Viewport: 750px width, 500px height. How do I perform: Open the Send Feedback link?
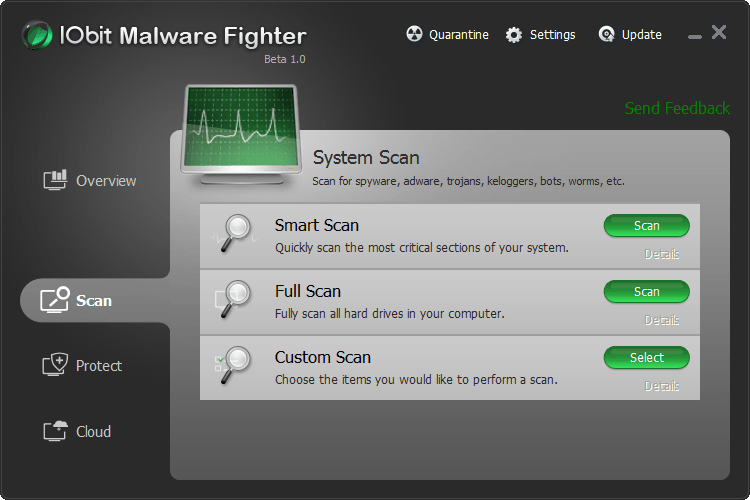[x=677, y=108]
